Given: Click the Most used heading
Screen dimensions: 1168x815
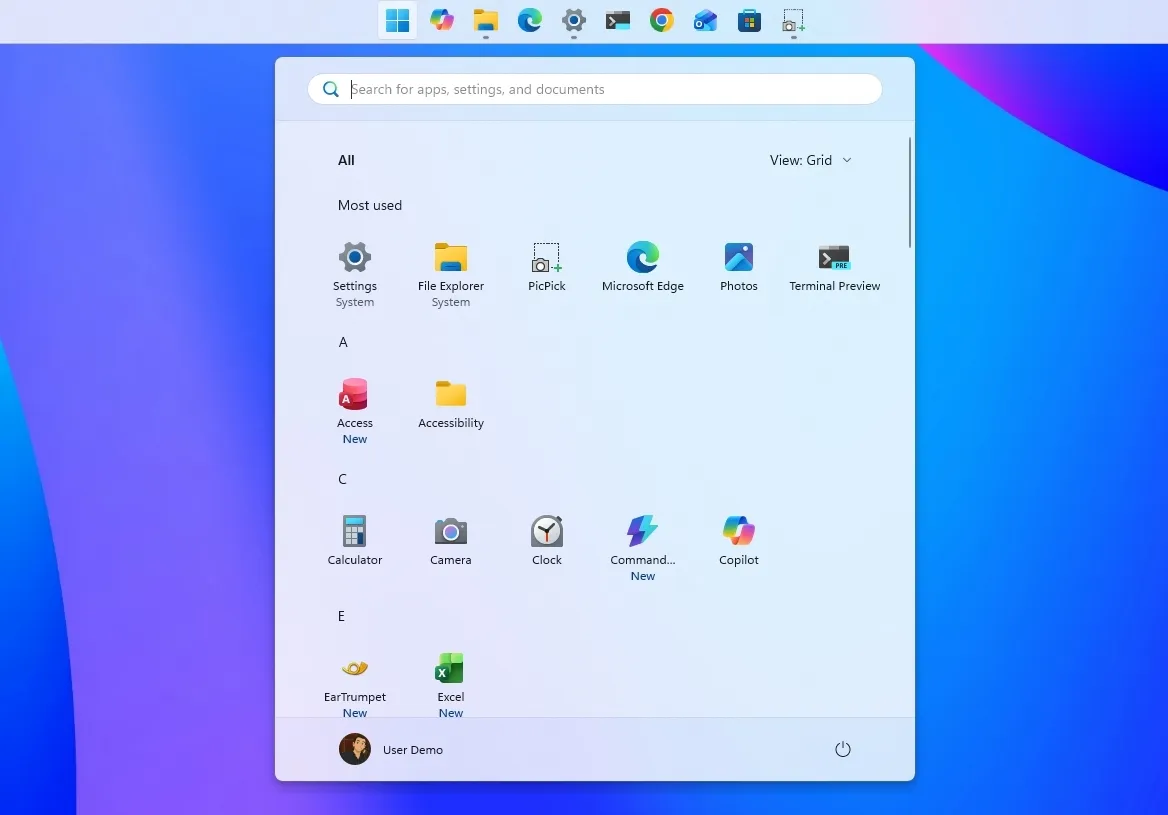Looking at the screenshot, I should 369,205.
